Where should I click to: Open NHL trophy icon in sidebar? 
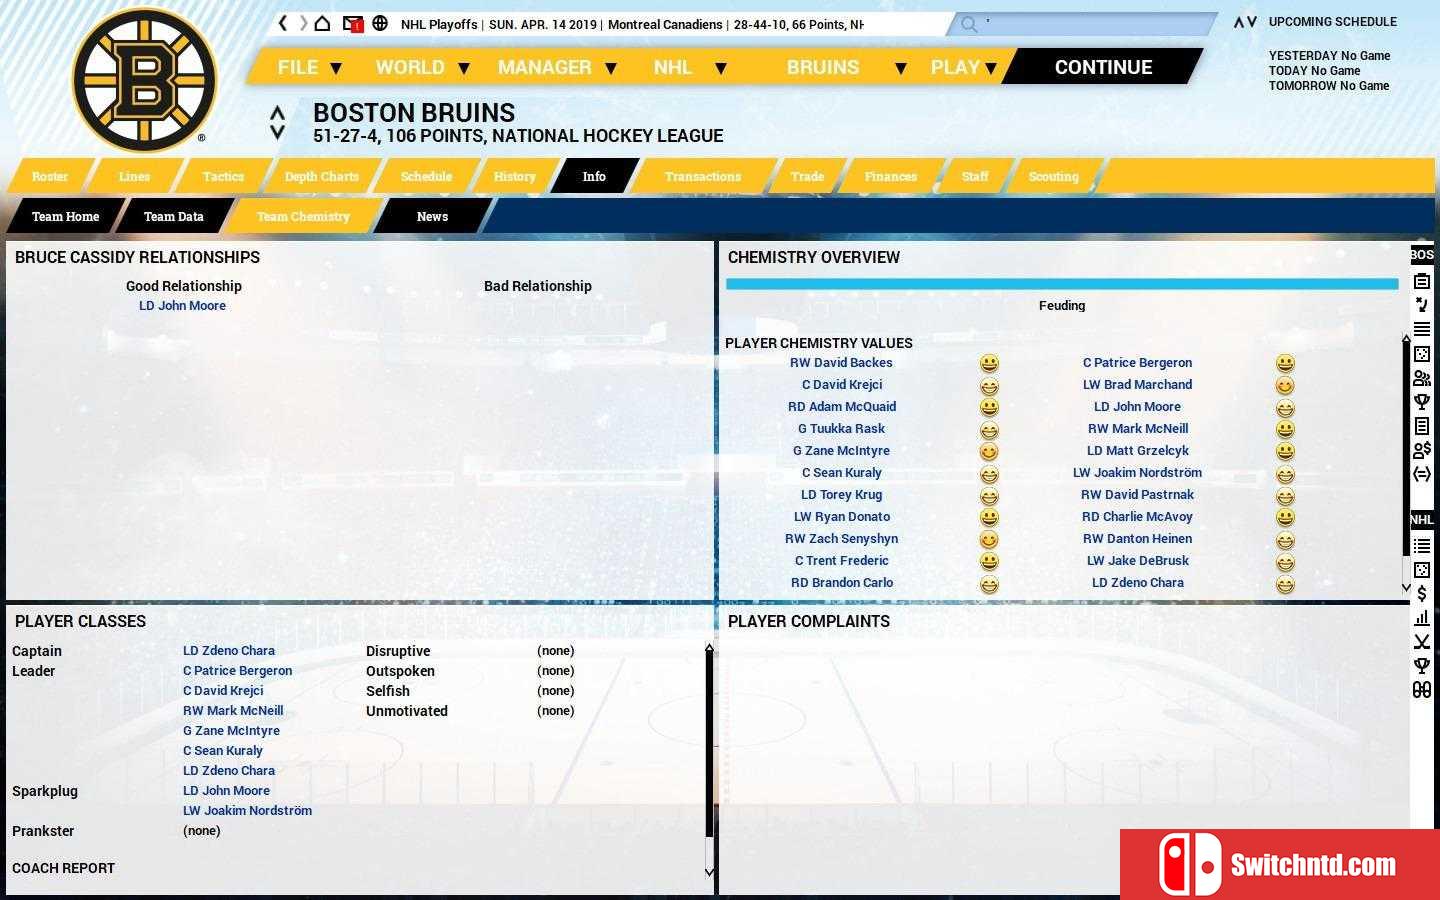click(x=1422, y=665)
